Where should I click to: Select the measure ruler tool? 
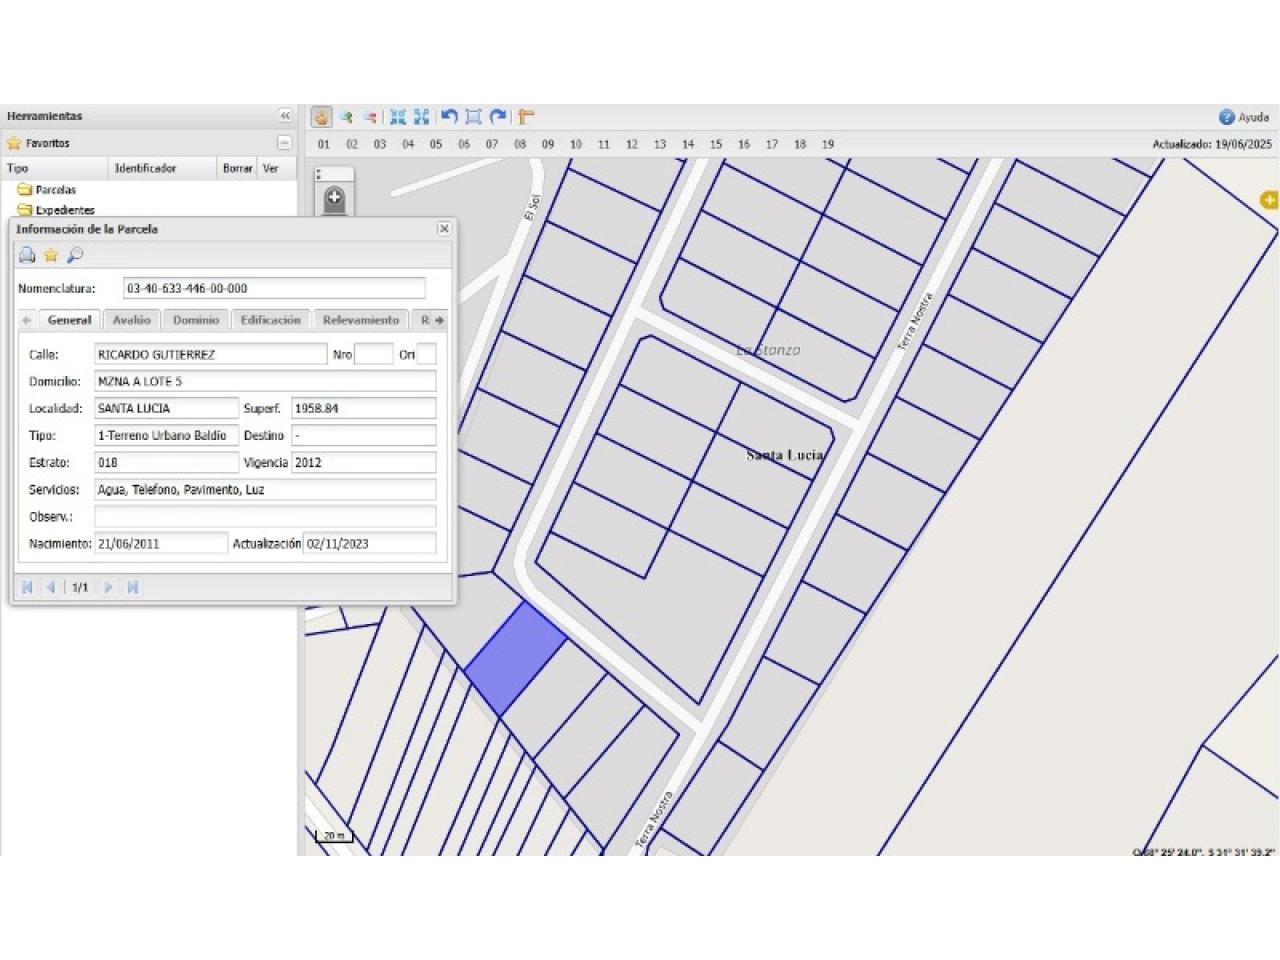coord(526,117)
